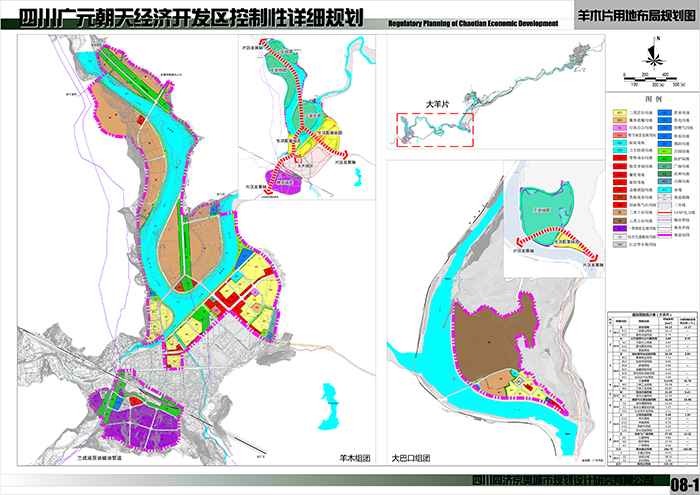Pick the pink 行政办公用地 legend swatch
This screenshot has width=700, height=495.
(x=620, y=128)
